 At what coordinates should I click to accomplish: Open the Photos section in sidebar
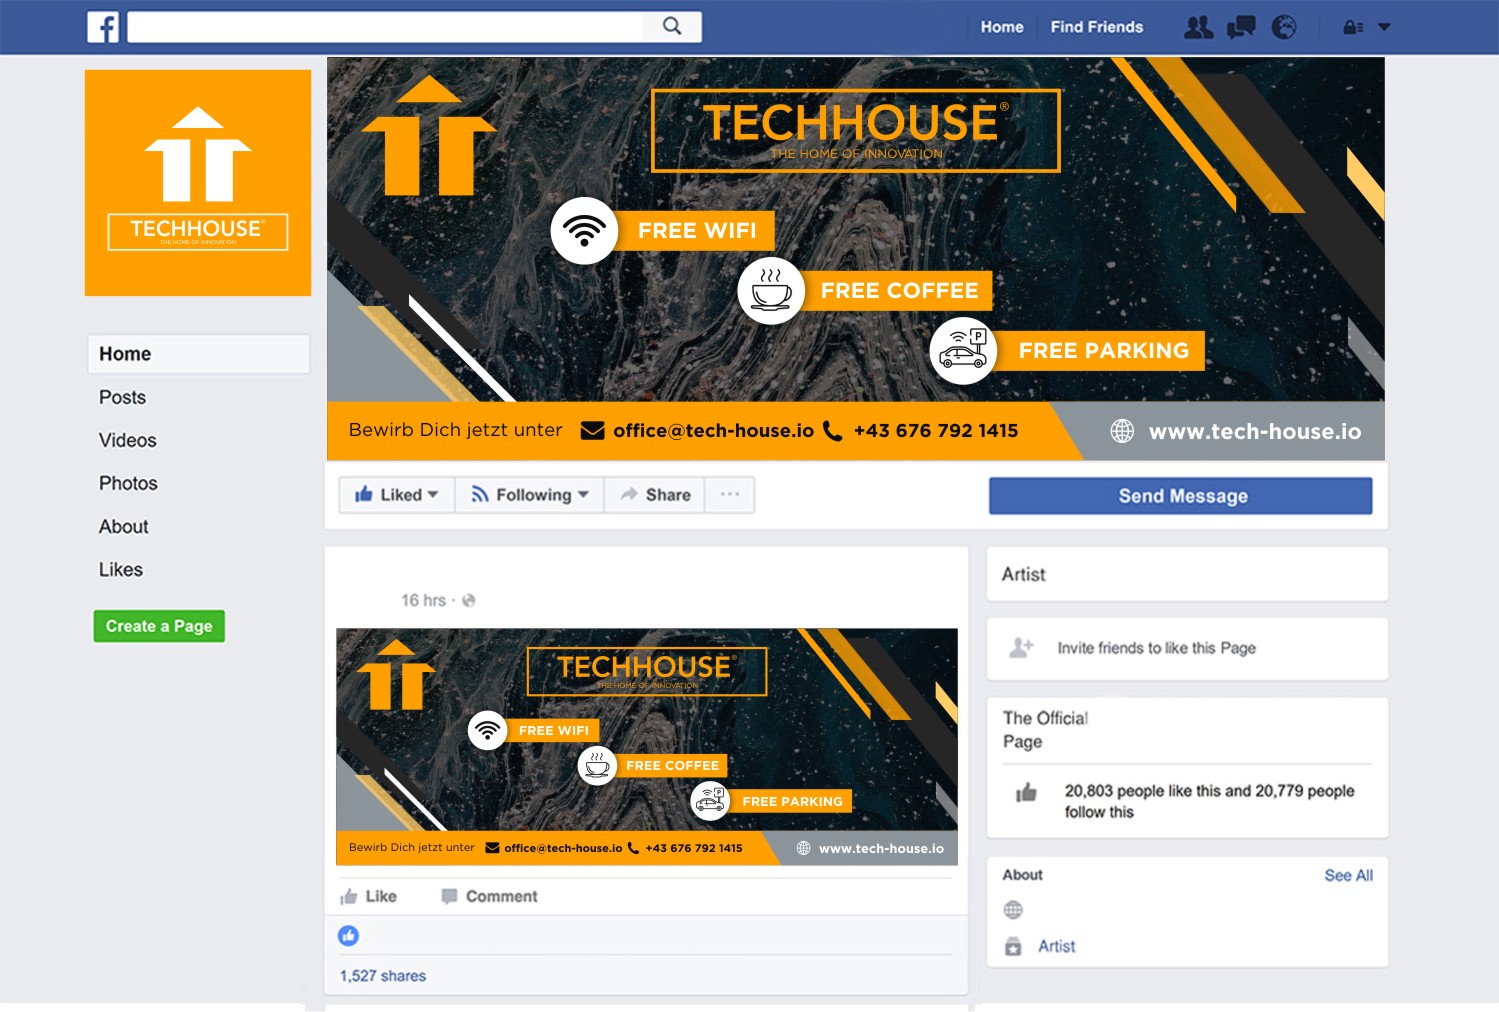(x=128, y=483)
